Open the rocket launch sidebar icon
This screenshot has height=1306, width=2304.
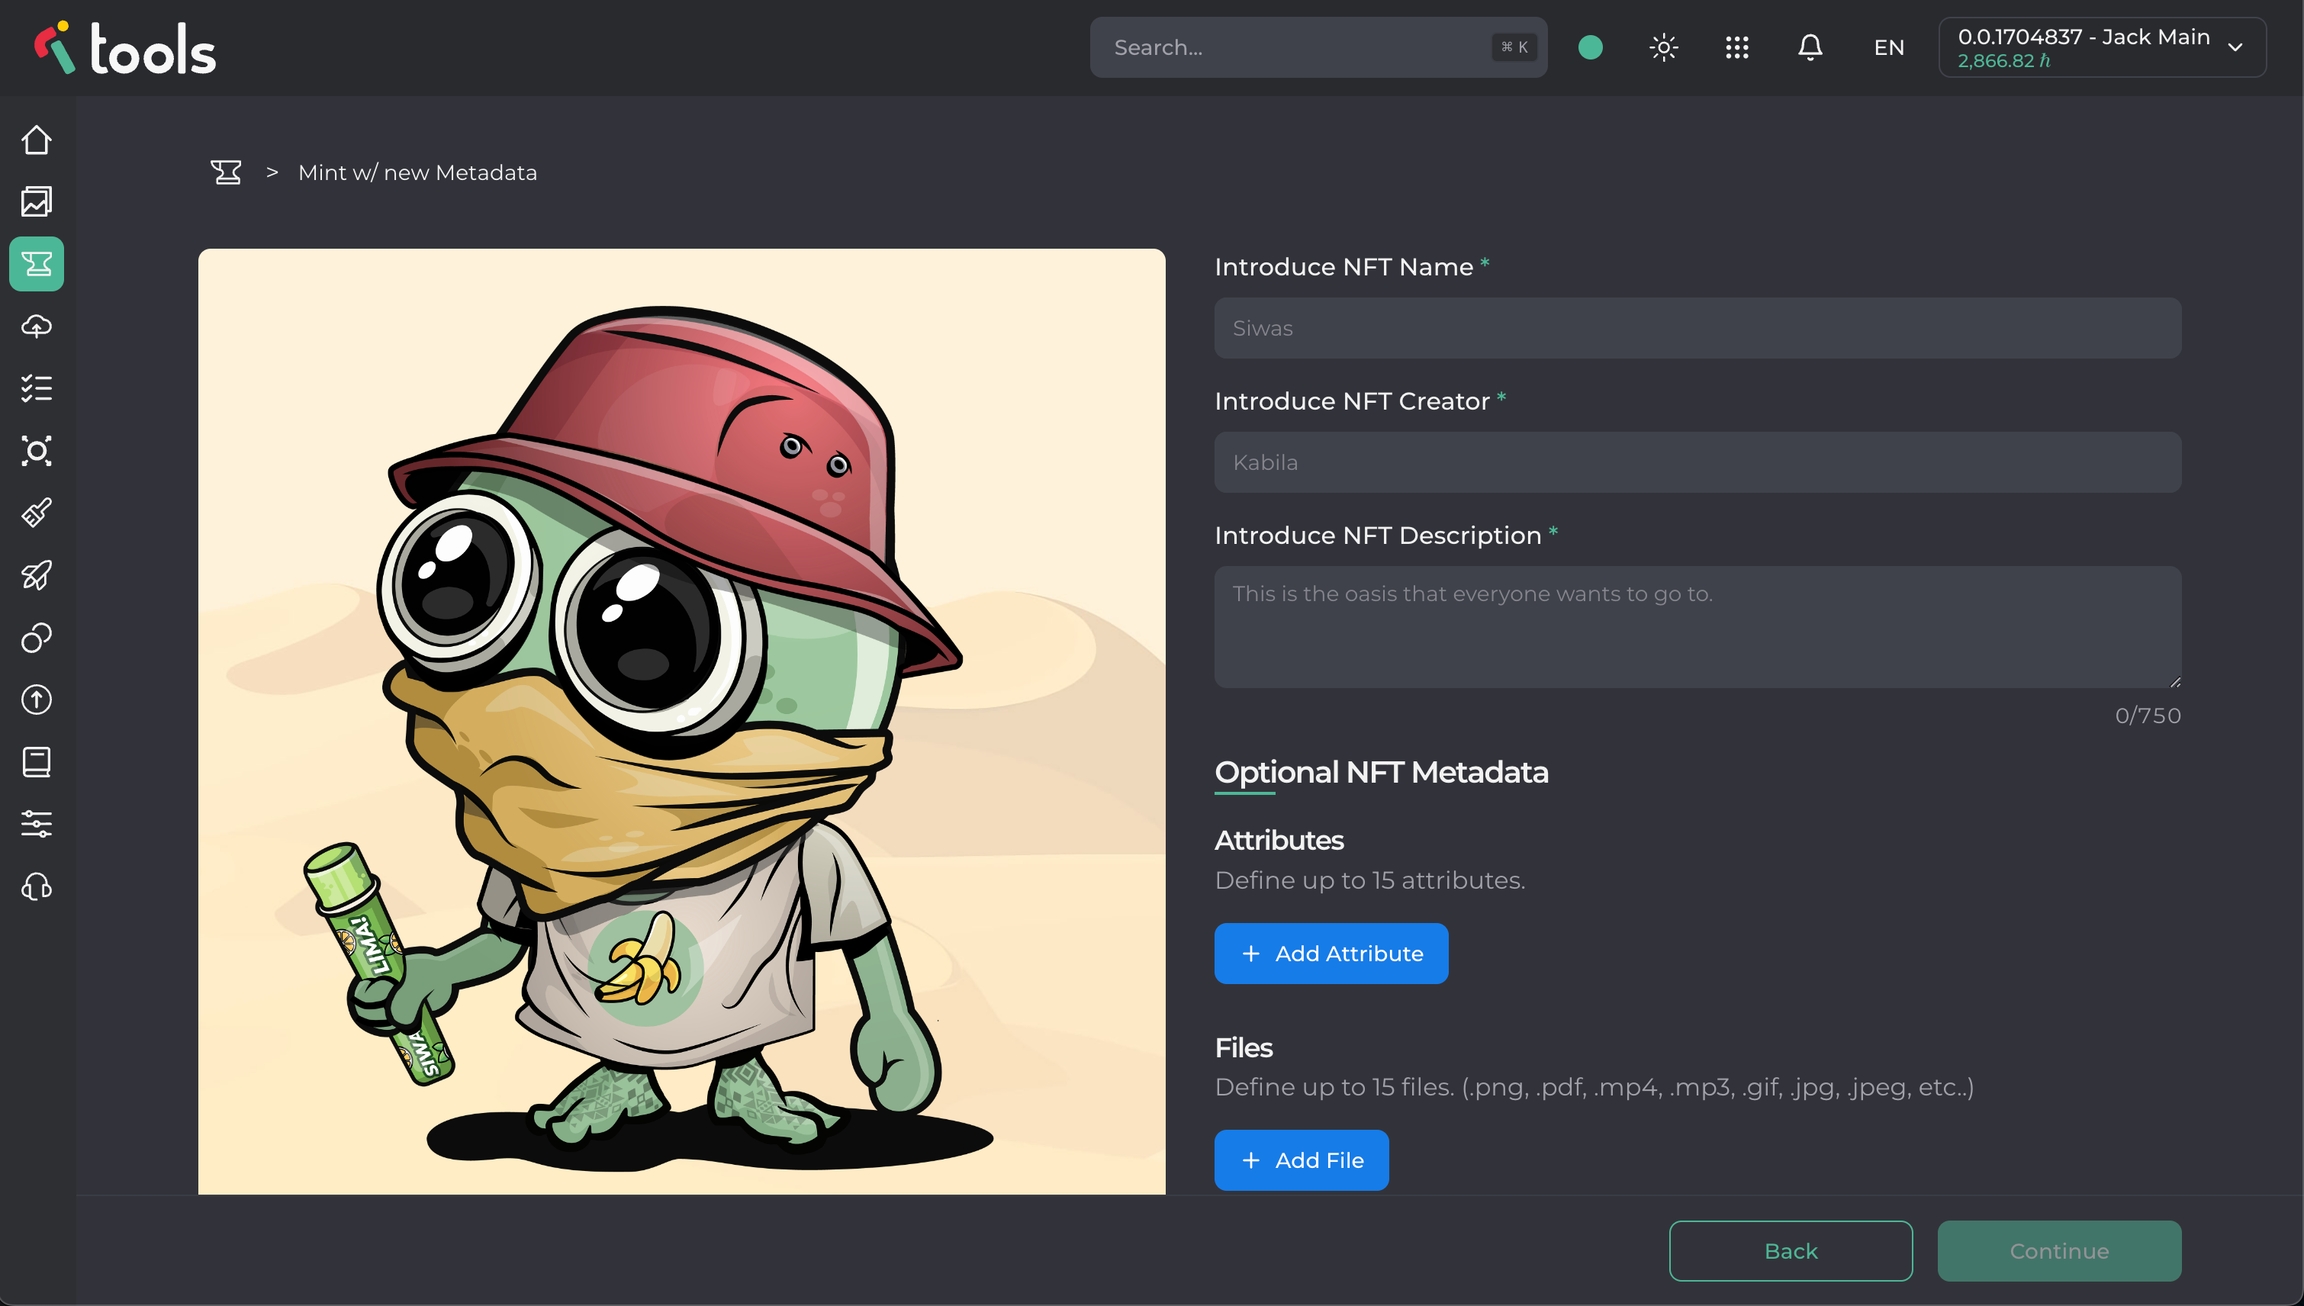pyautogui.click(x=37, y=575)
